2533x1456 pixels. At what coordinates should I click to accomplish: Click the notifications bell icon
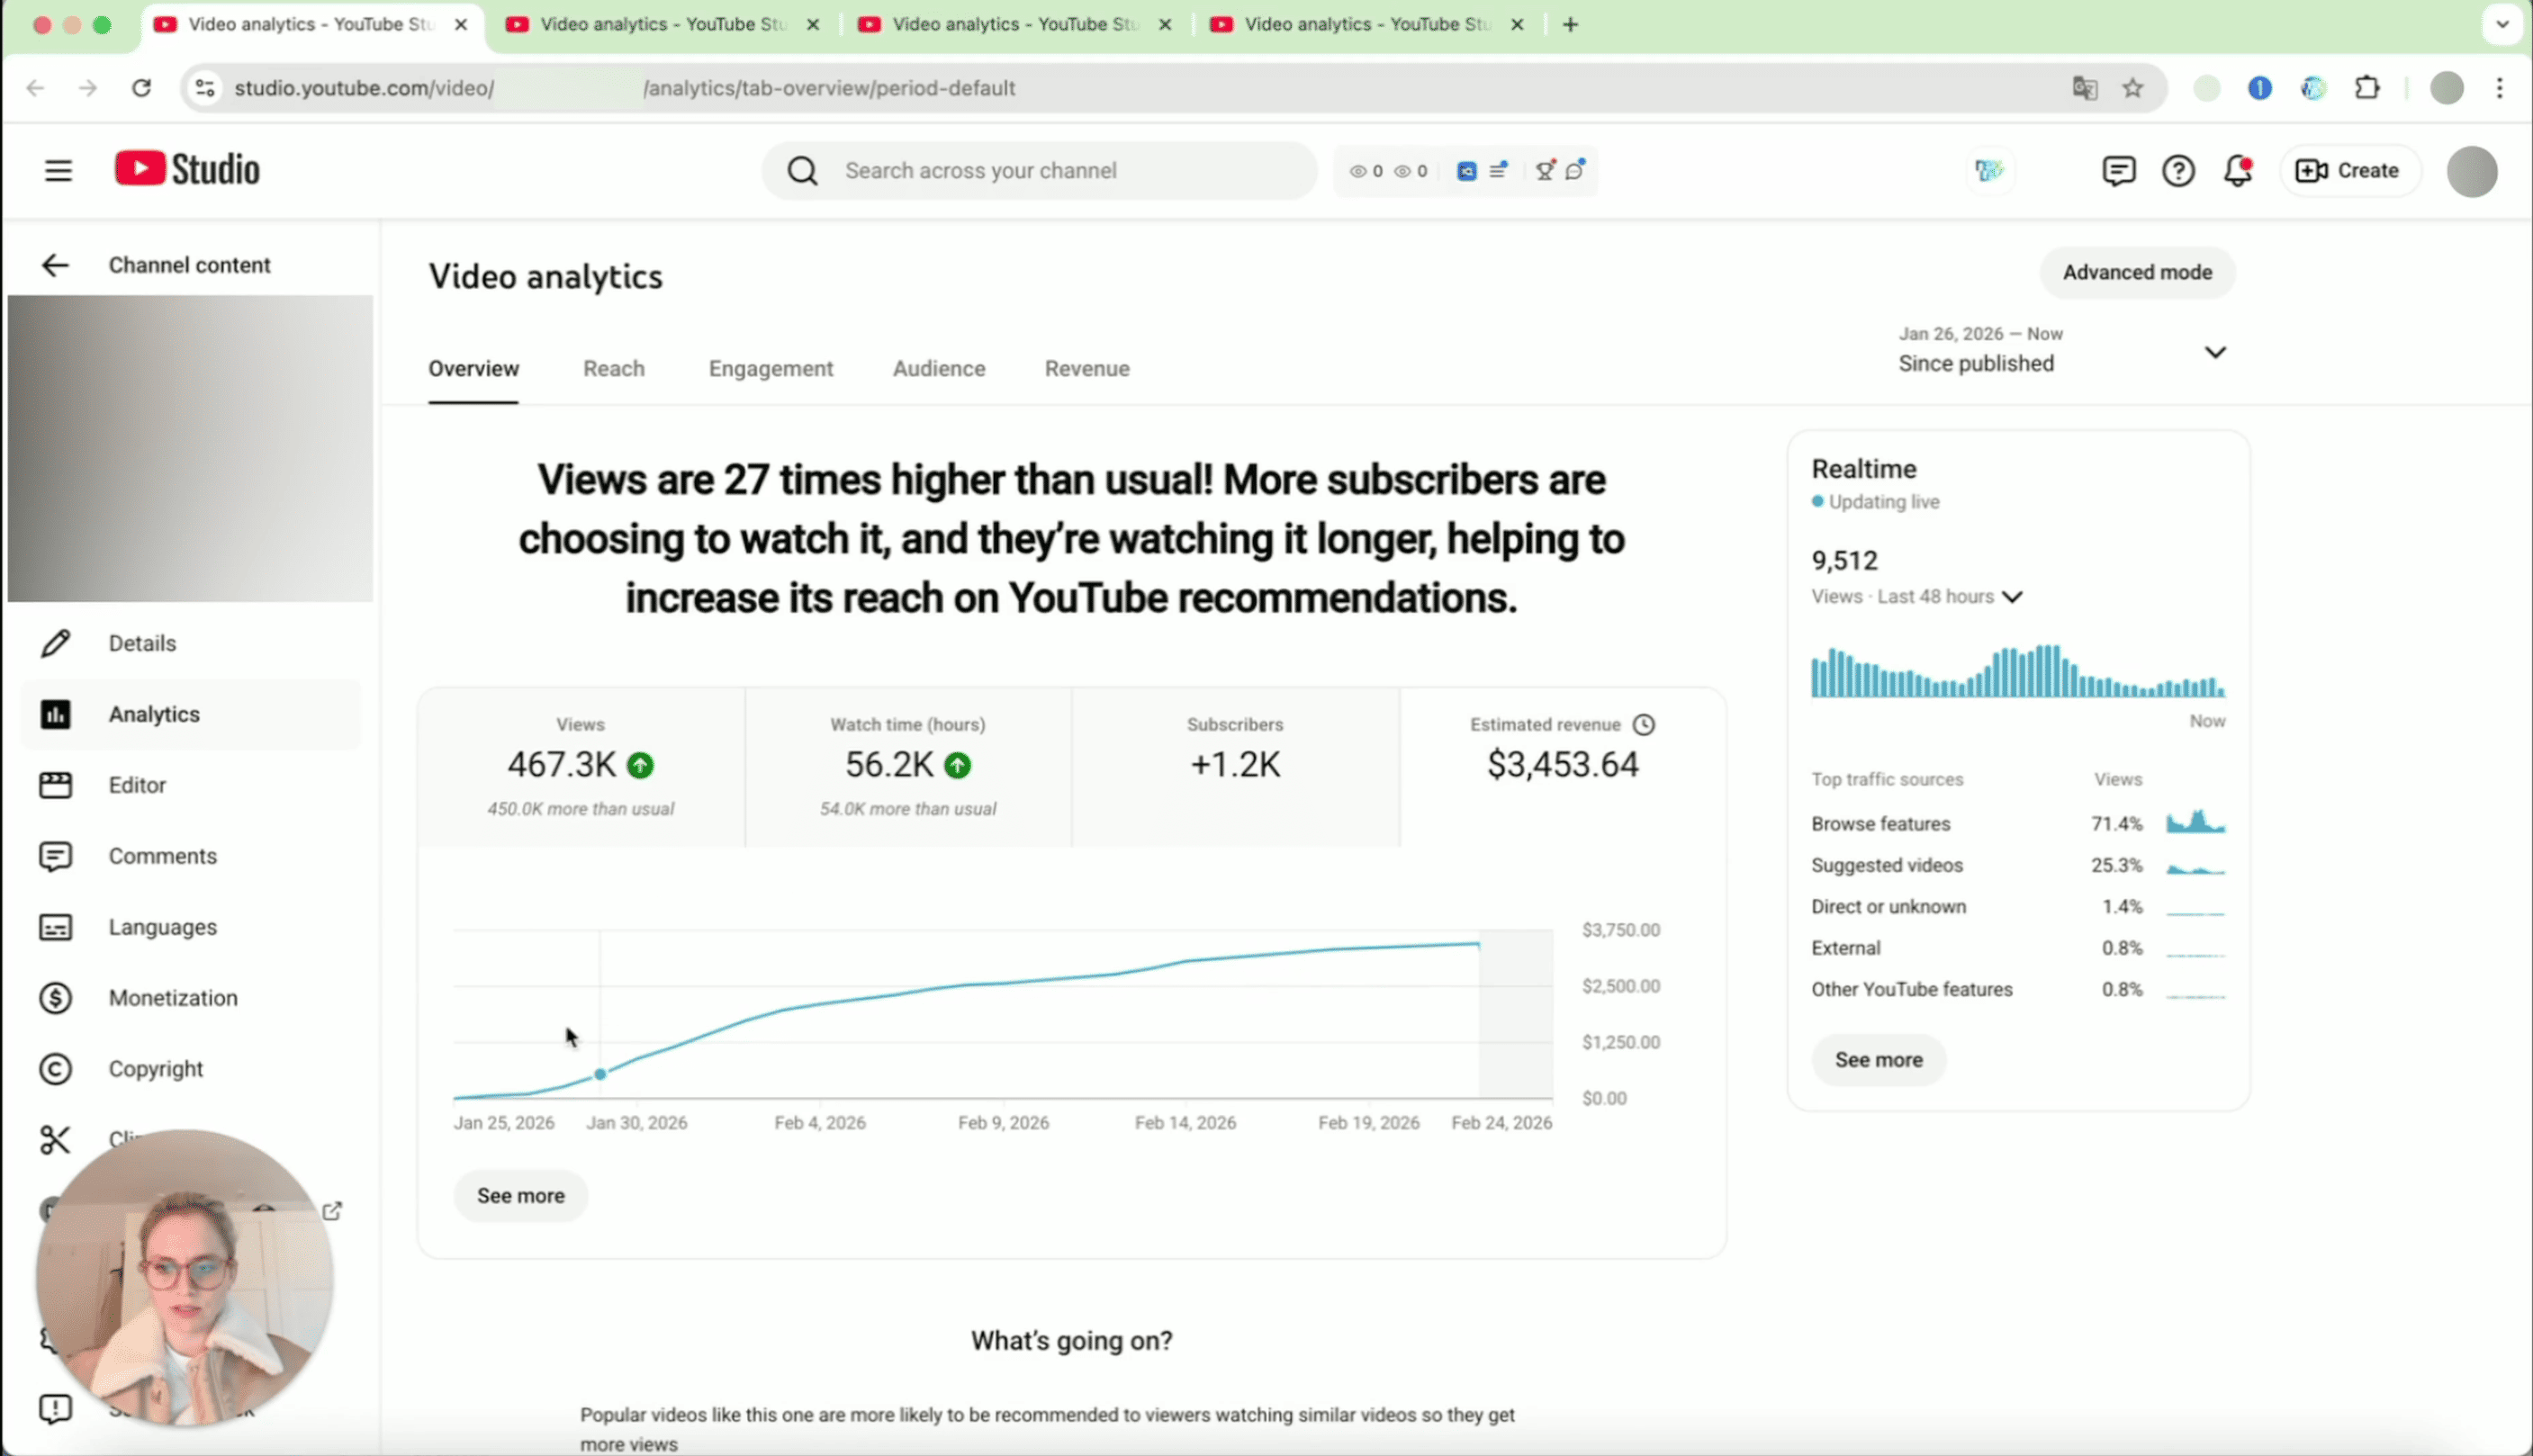click(x=2238, y=171)
